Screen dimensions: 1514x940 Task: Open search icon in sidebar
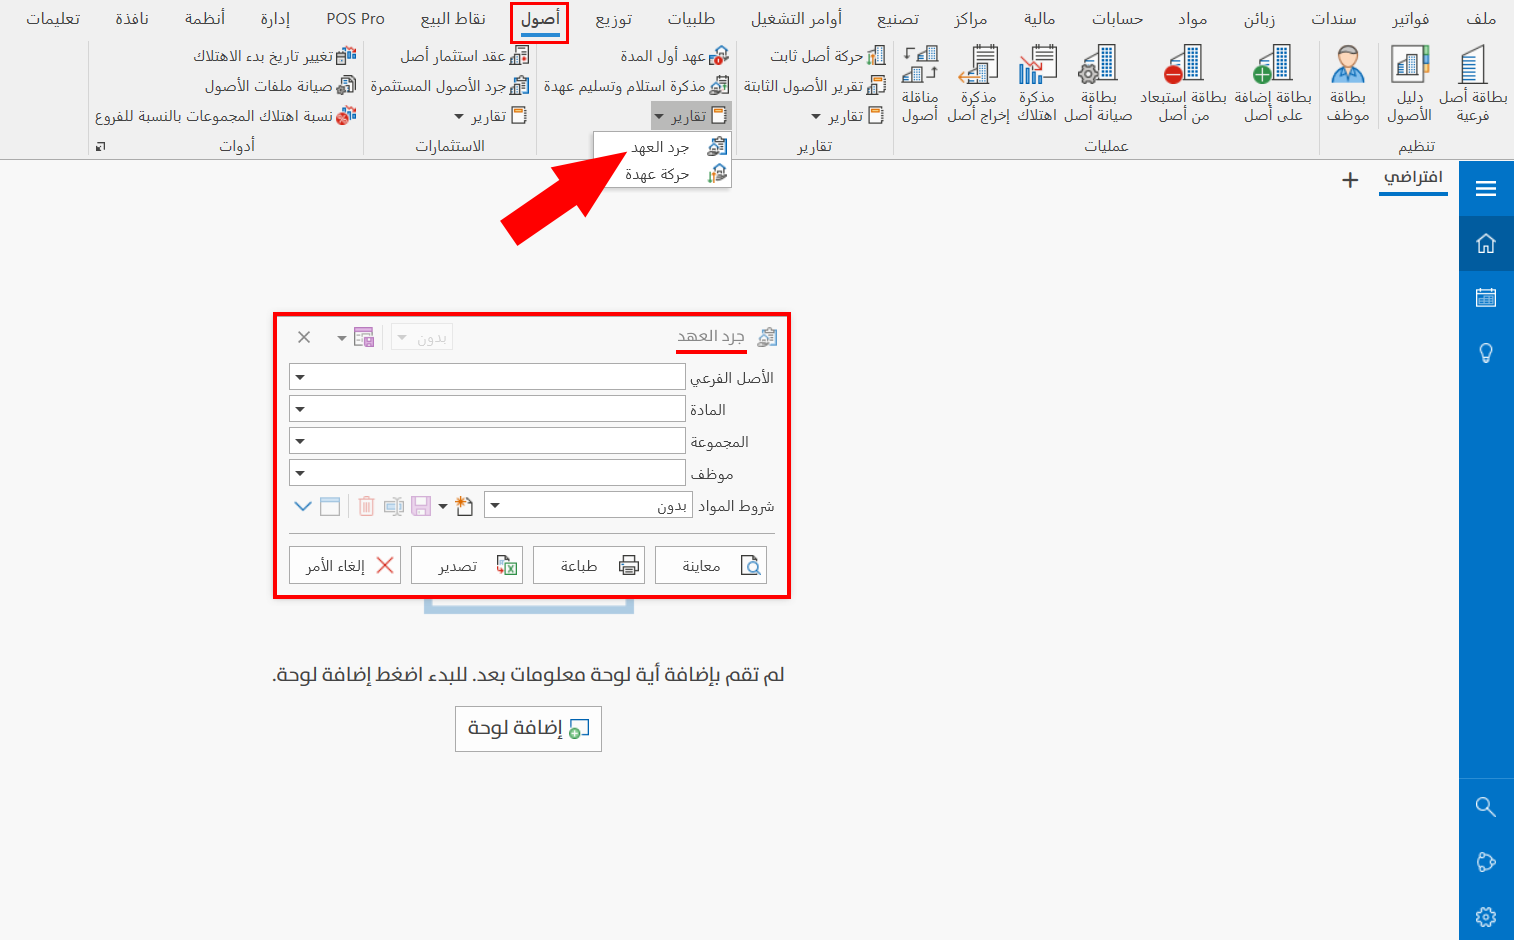(1486, 807)
